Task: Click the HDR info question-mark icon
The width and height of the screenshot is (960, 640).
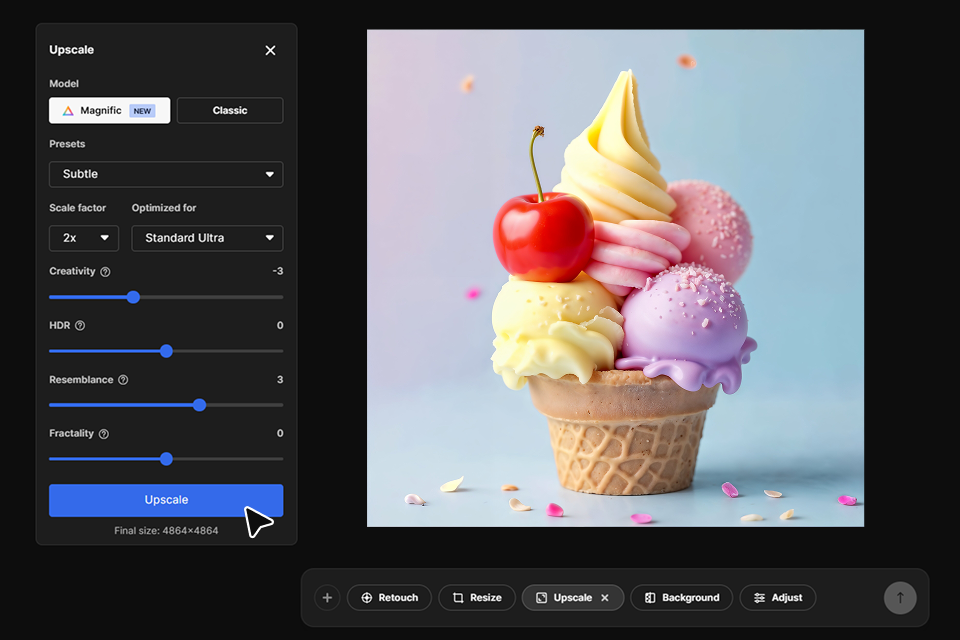Action: click(80, 326)
